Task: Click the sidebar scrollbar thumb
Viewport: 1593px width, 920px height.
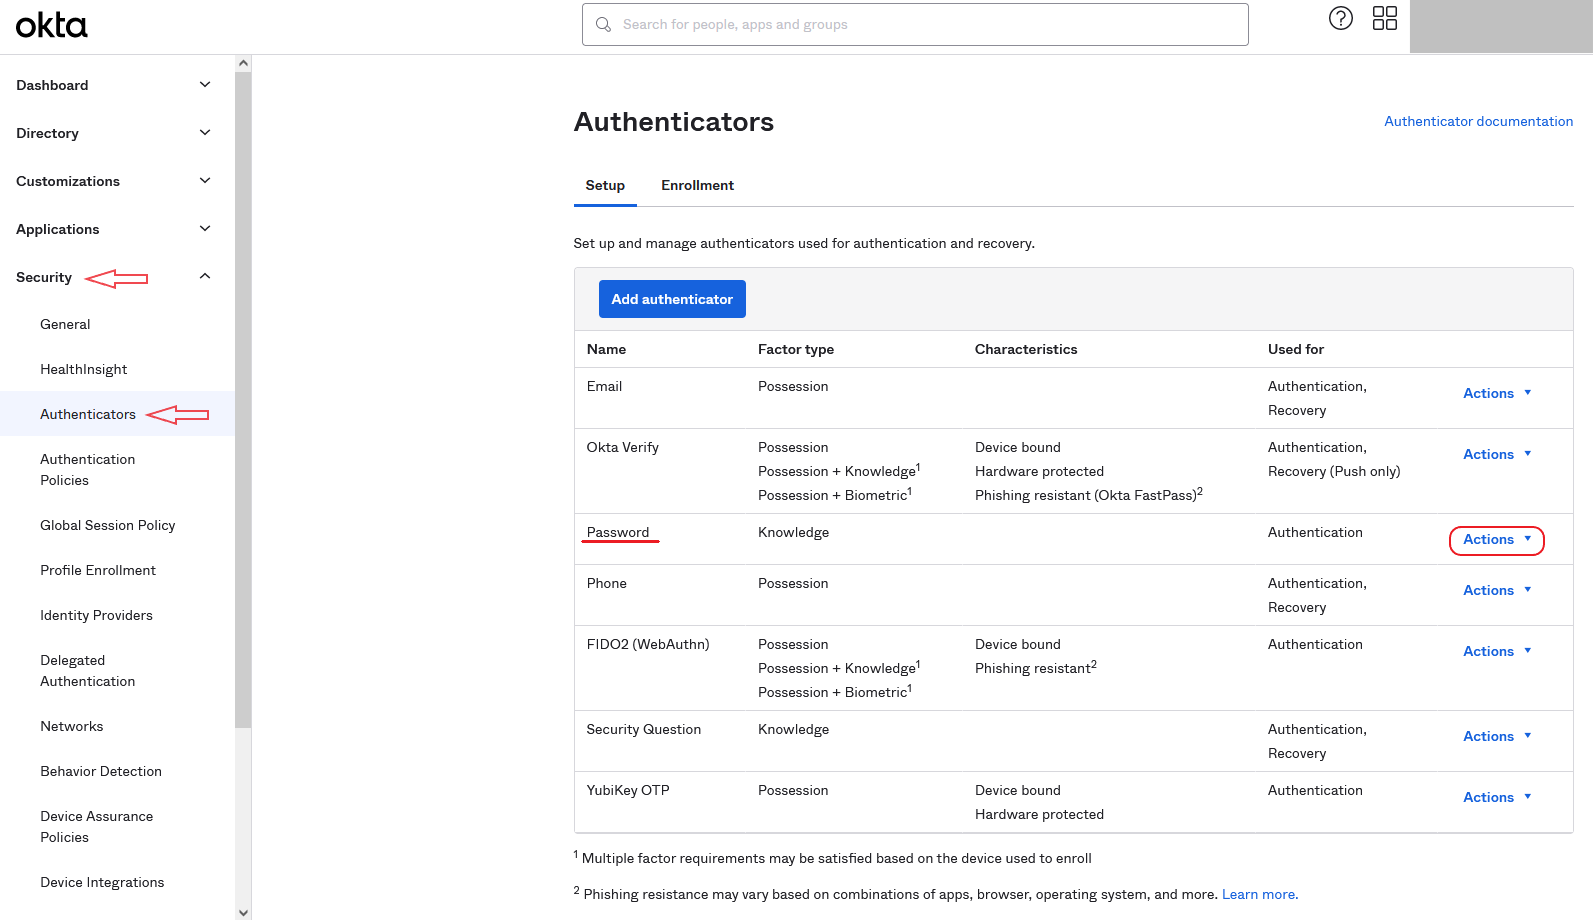Action: pos(243,400)
